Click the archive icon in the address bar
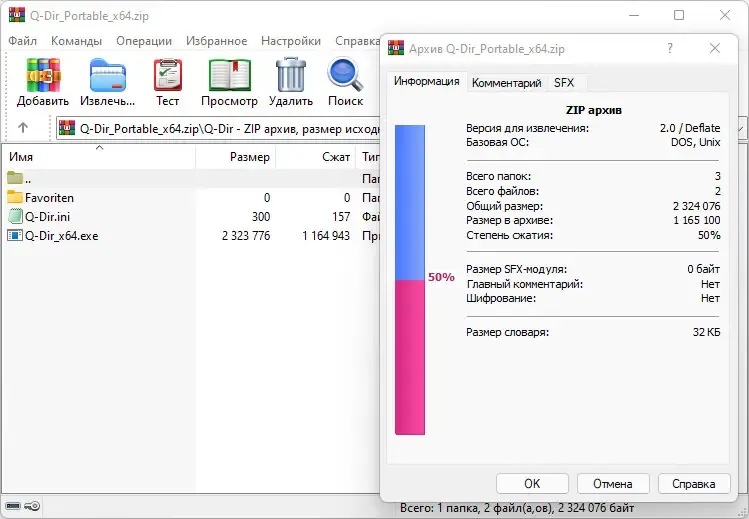The width and height of the screenshot is (749, 519). click(x=67, y=128)
